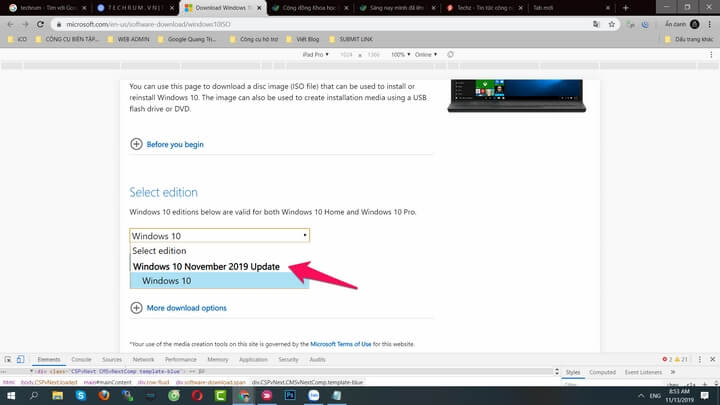Open the WEB ADMIN bookmark folder

point(129,39)
